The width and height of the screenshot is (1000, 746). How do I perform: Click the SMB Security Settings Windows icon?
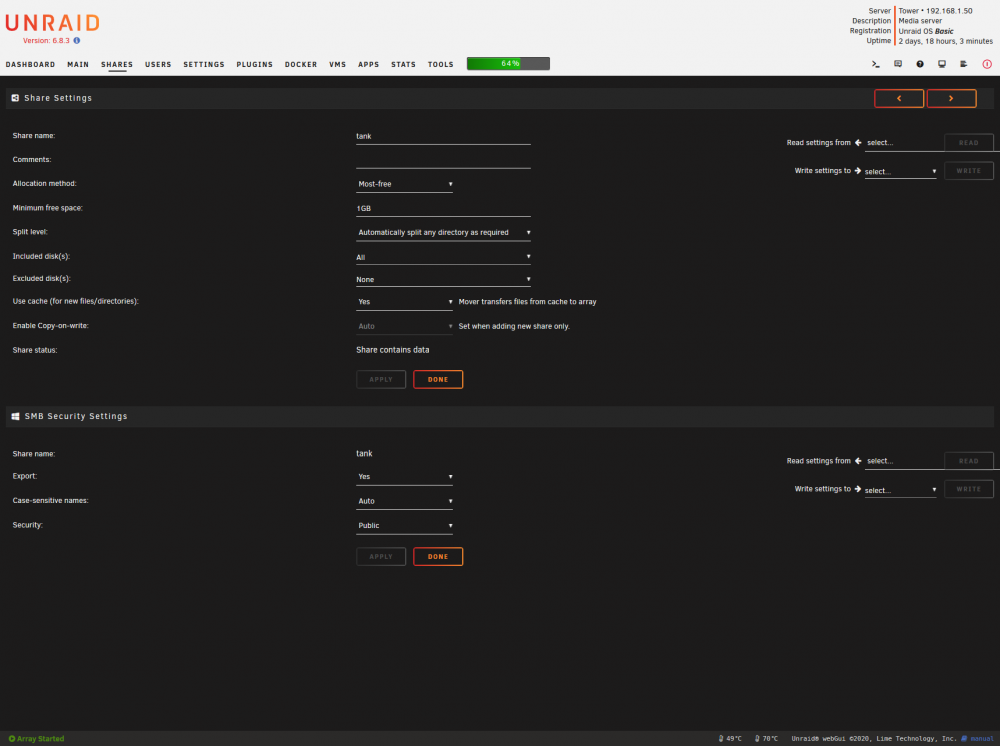15,416
